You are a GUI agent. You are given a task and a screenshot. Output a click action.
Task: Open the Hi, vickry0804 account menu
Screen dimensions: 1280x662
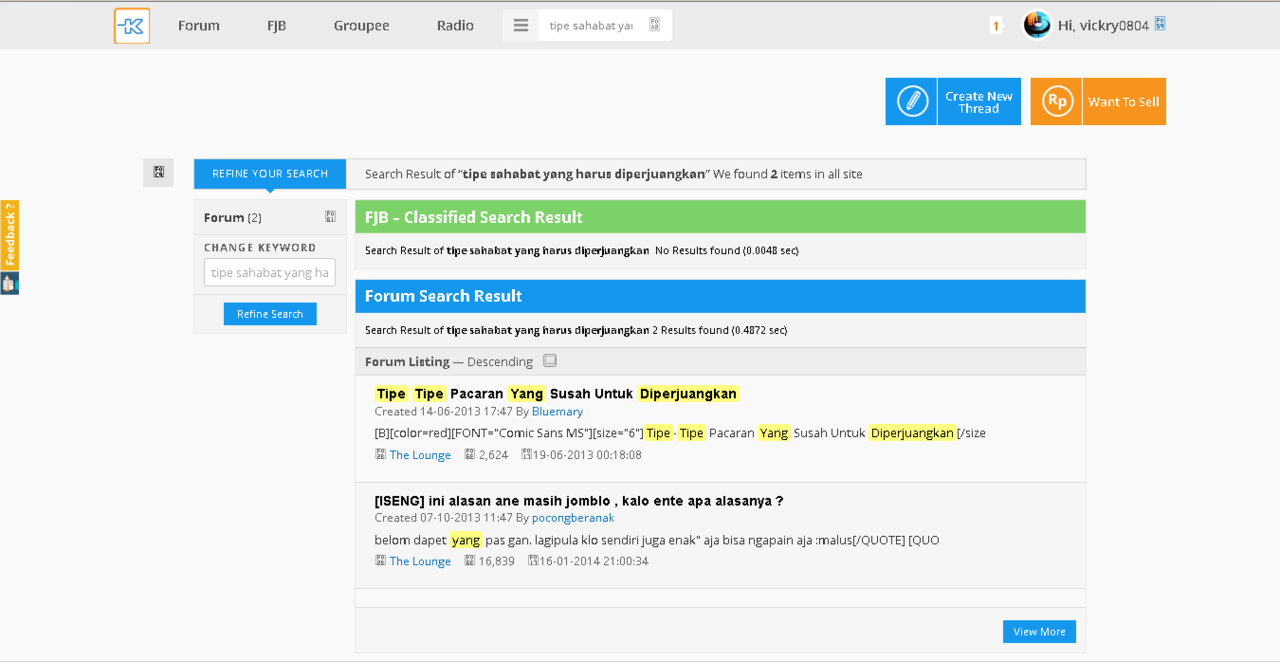[x=1103, y=25]
